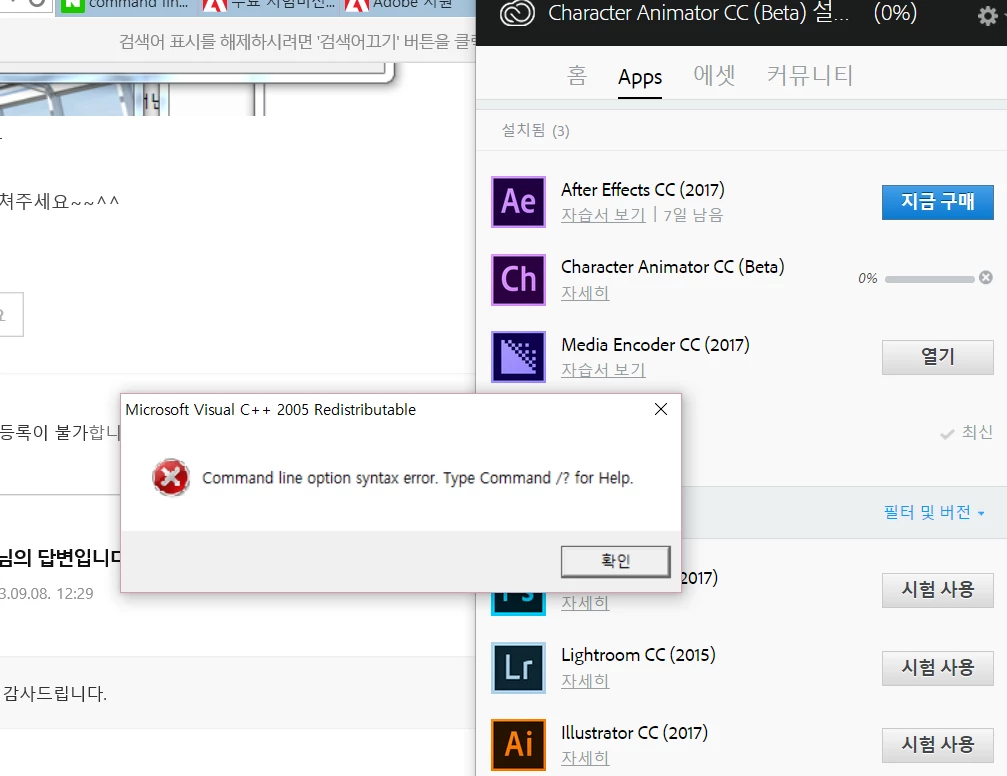The image size is (1007, 776).
Task: Click the After Effects CC app icon
Action: coord(518,202)
